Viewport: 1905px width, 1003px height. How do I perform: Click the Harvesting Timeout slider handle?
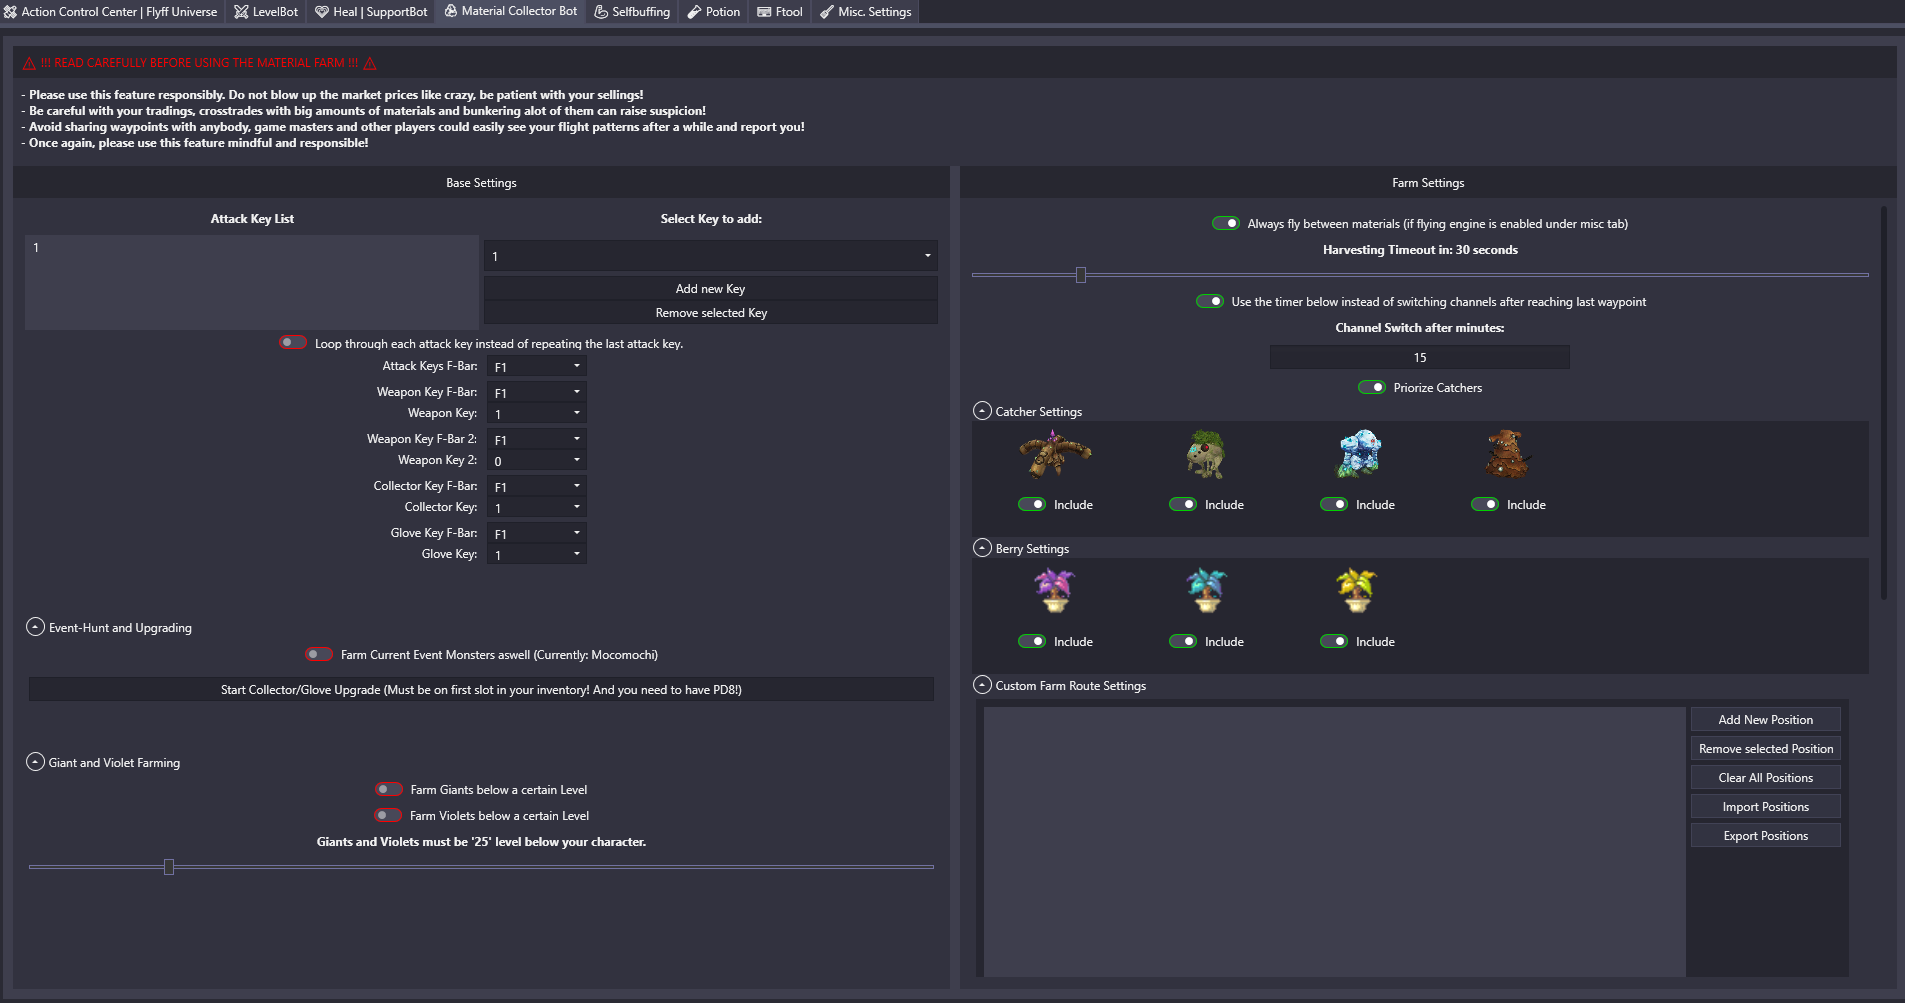1081,275
